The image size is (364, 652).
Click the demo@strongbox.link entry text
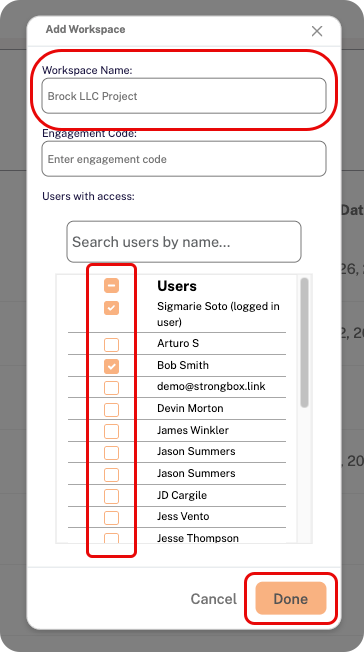(x=211, y=386)
